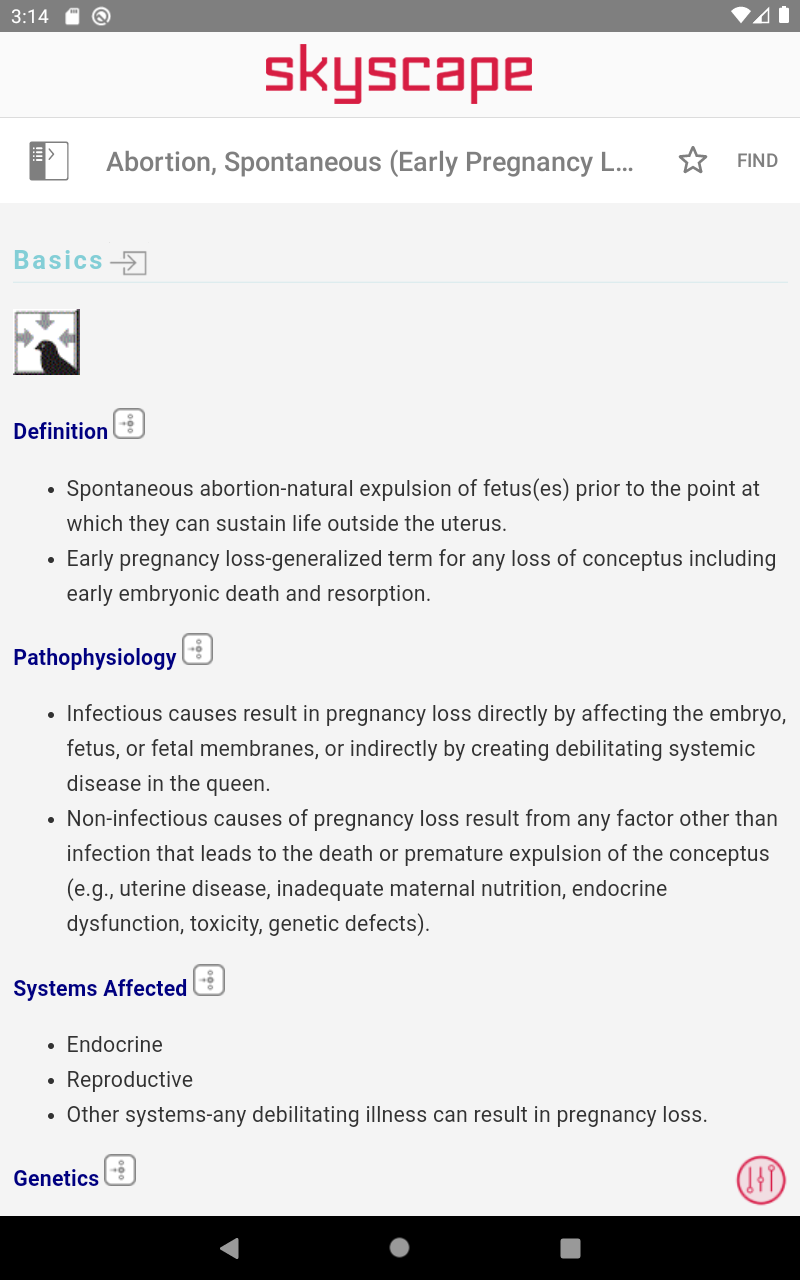Tap the Skyscape logo header
The width and height of the screenshot is (800, 1280).
pyautogui.click(x=399, y=74)
